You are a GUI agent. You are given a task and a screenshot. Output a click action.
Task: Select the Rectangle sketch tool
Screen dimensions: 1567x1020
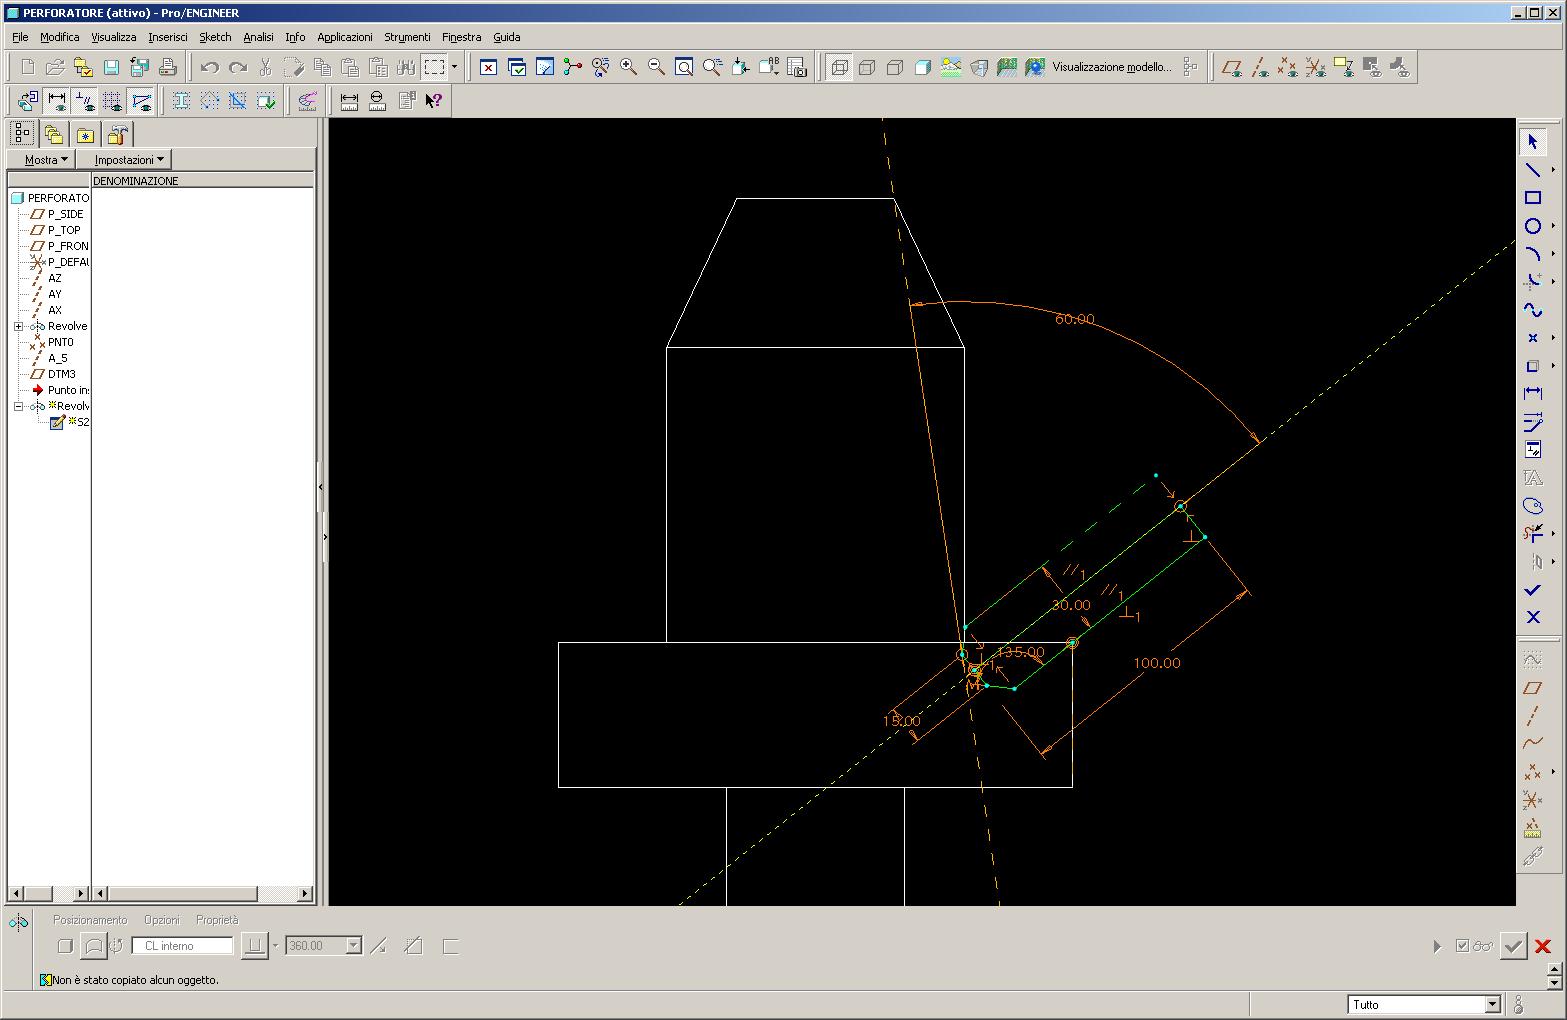click(1532, 198)
